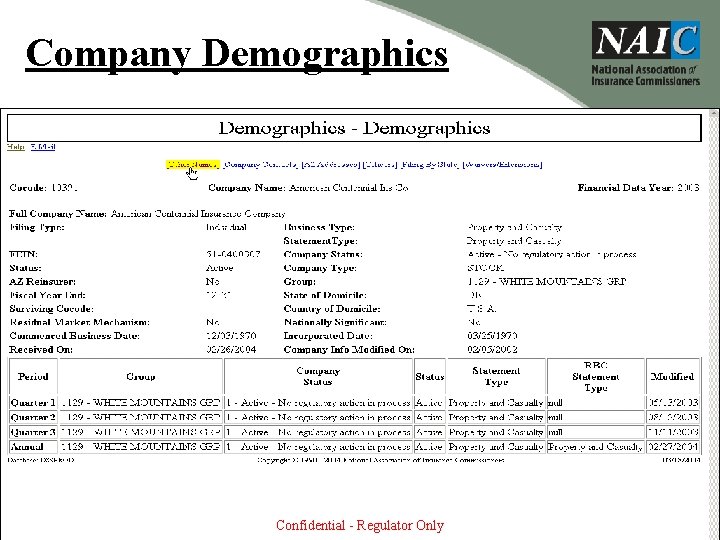The image size is (720, 540).
Task: Open the highlighted Other Names link
Action: click(193, 164)
